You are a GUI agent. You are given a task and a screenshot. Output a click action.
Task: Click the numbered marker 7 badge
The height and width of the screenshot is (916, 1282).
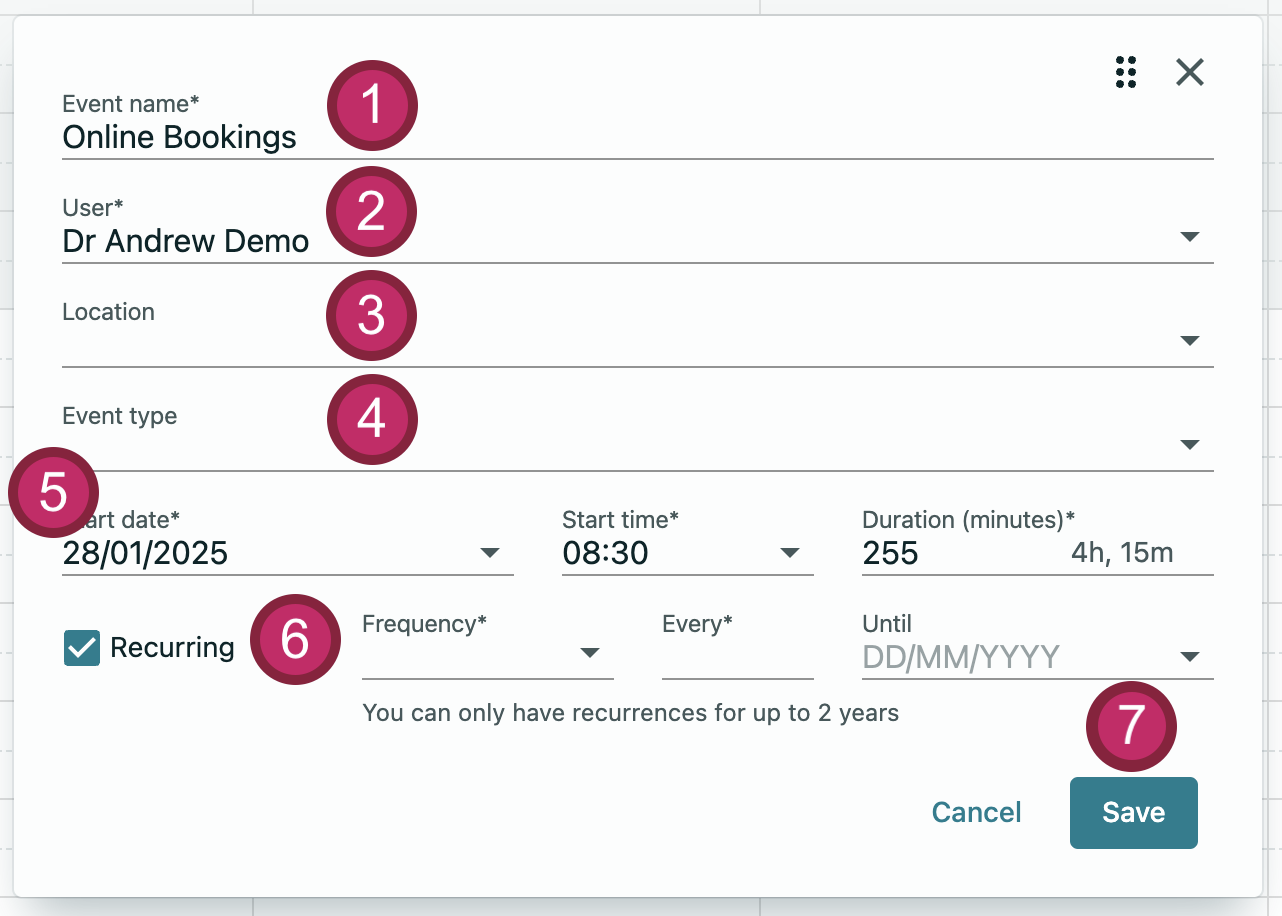[1131, 727]
